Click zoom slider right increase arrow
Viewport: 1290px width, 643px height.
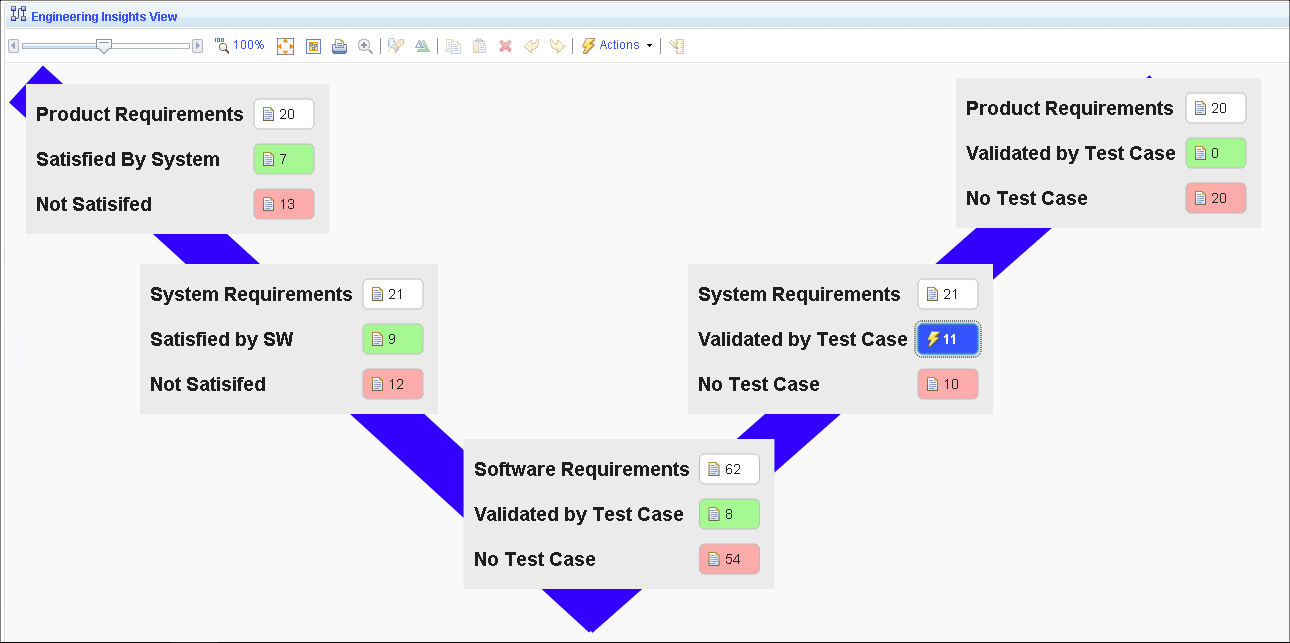click(197, 46)
